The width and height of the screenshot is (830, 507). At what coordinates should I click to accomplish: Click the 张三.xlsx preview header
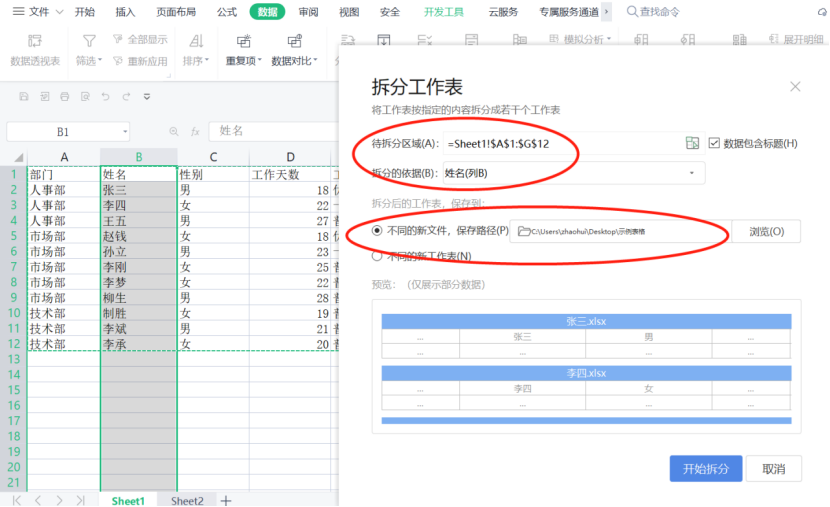click(x=586, y=321)
